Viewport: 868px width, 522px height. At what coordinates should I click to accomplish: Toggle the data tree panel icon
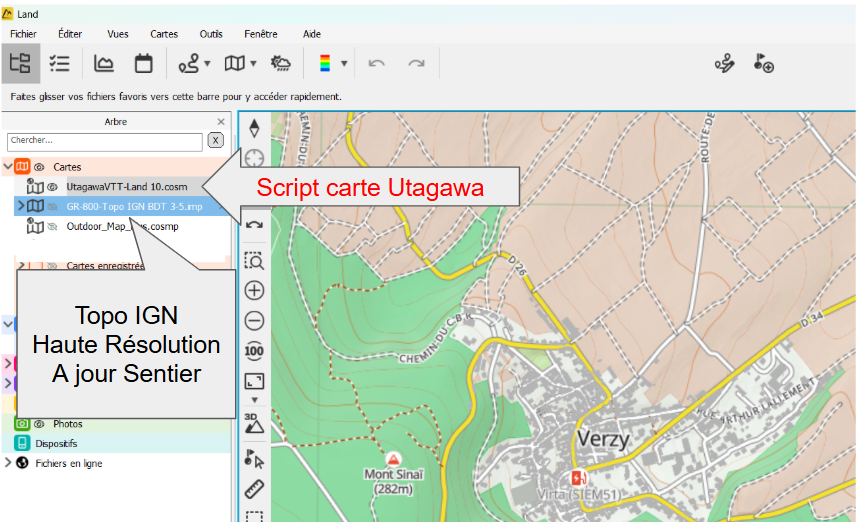coord(20,63)
